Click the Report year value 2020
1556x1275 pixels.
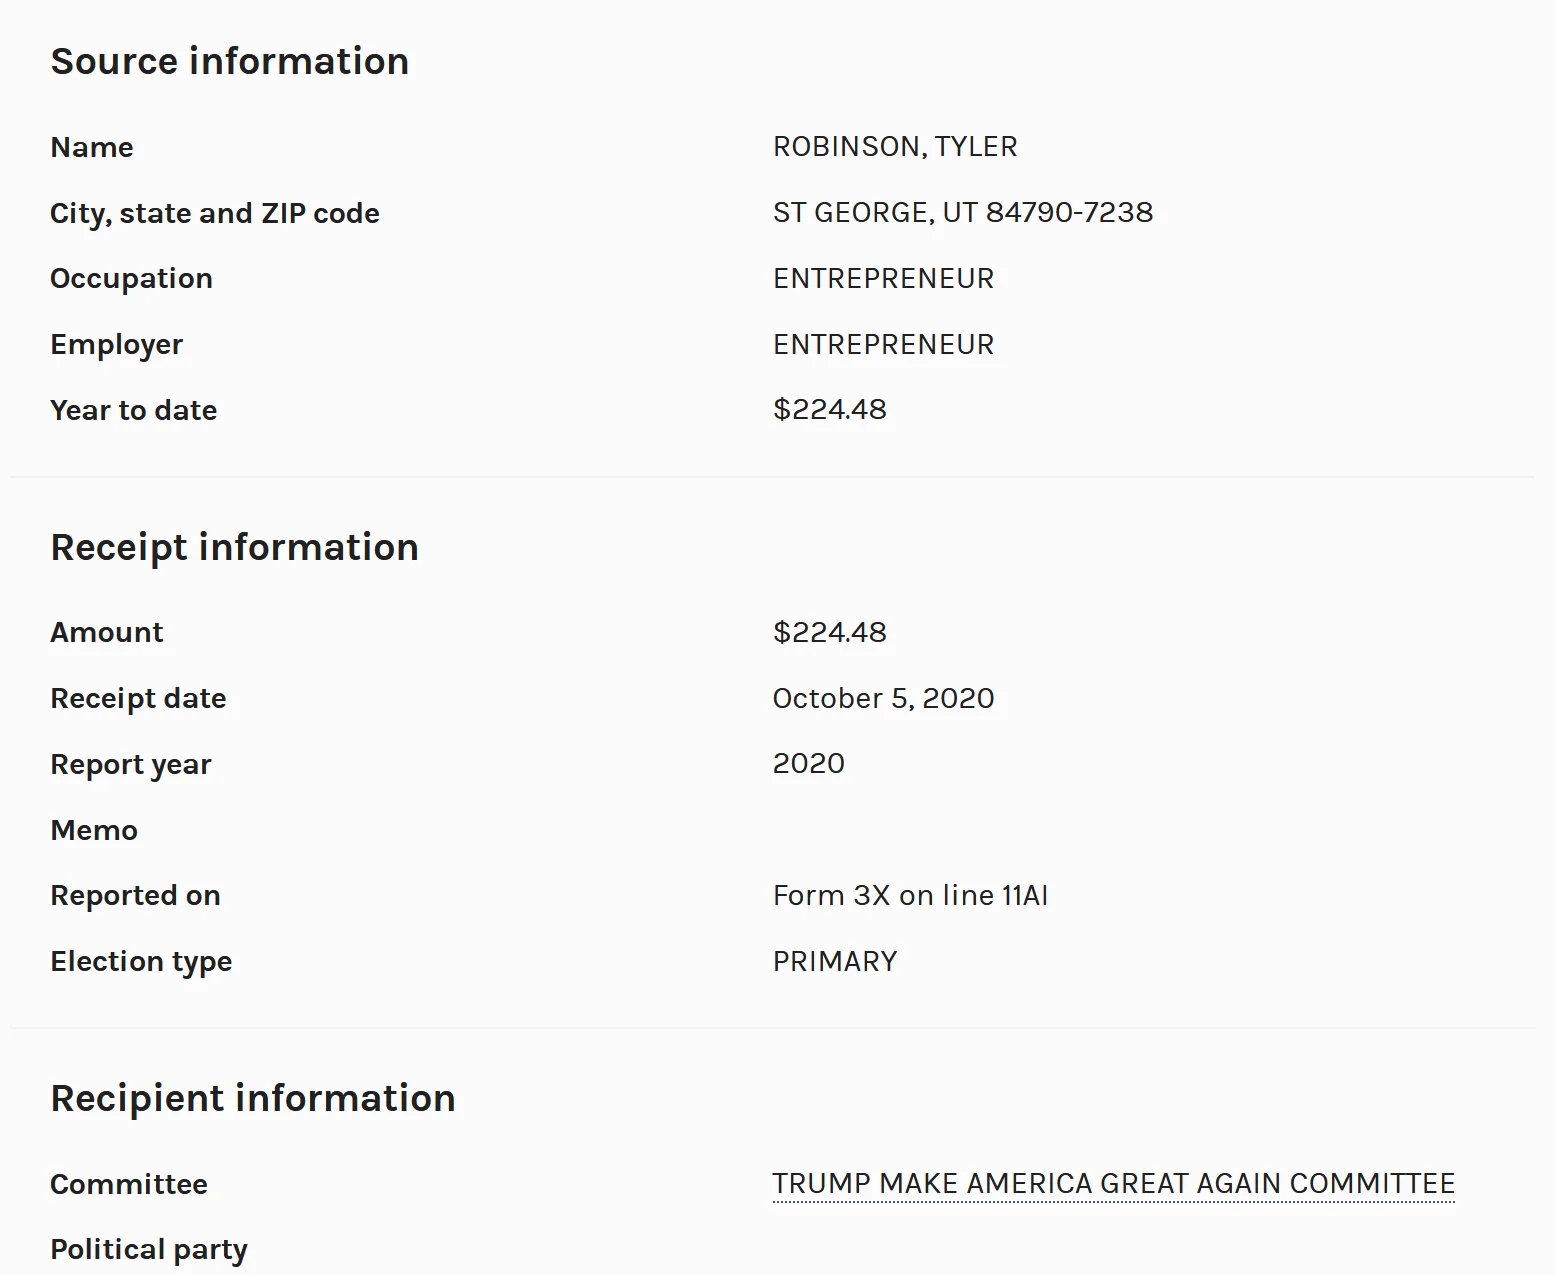[x=808, y=763]
